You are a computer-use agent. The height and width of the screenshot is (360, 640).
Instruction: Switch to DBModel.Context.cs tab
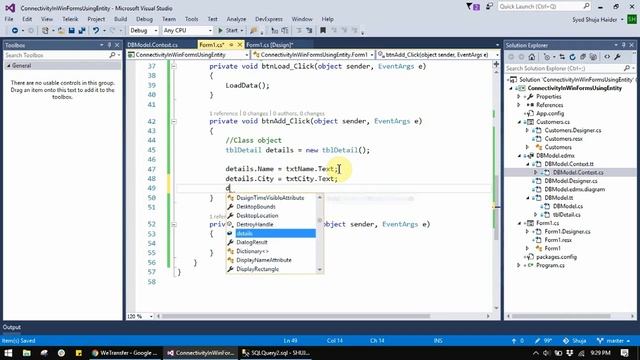click(x=153, y=45)
